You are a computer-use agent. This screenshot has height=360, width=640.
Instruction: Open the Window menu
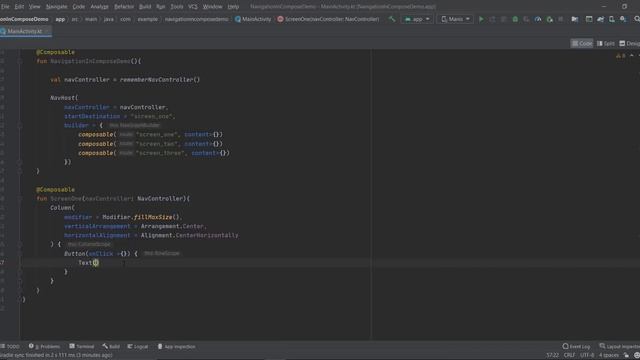[x=212, y=7]
